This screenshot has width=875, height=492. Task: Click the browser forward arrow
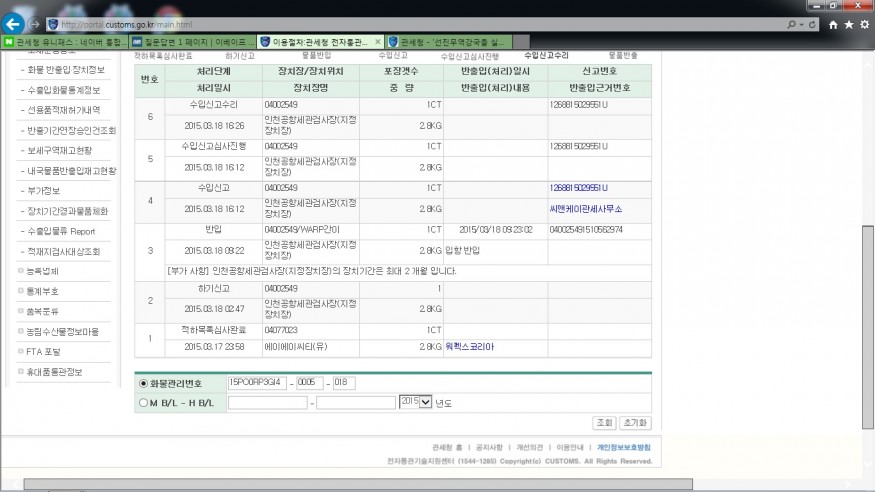(x=35, y=25)
